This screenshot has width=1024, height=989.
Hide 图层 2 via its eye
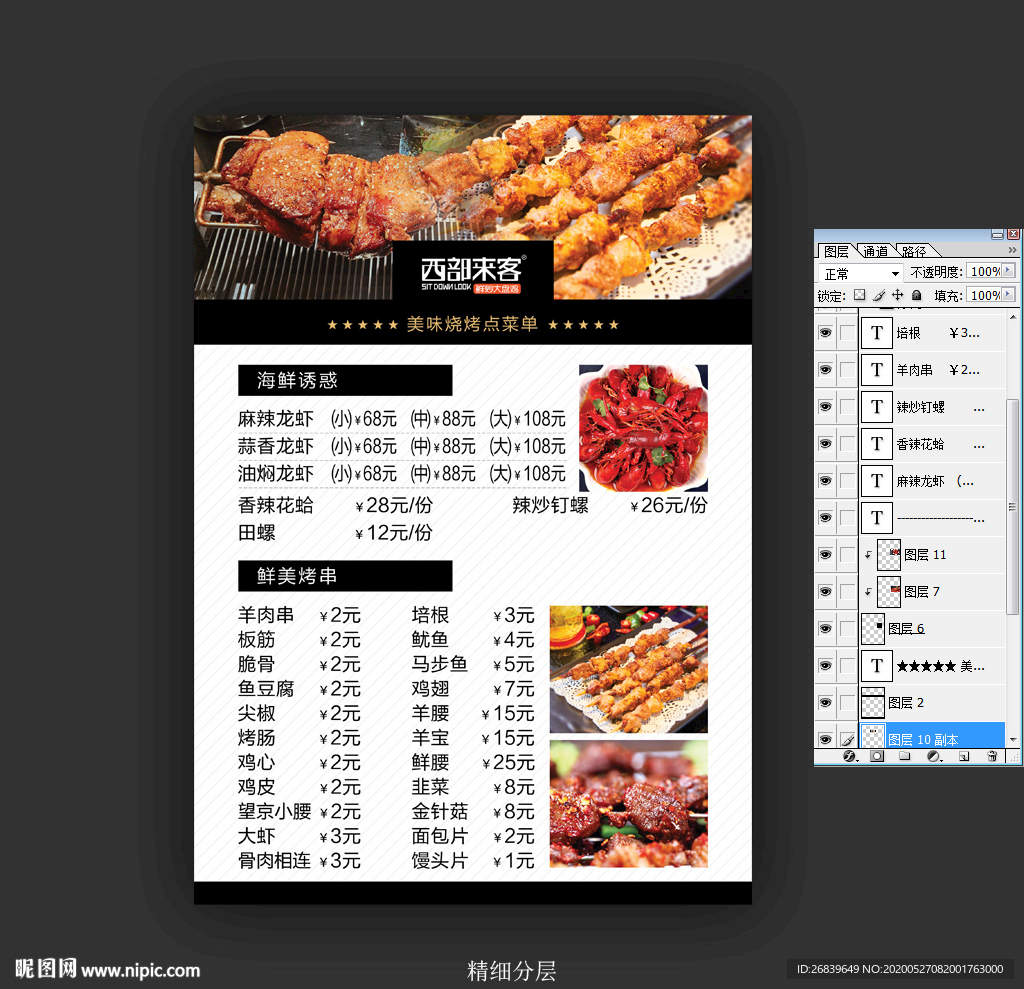[825, 703]
